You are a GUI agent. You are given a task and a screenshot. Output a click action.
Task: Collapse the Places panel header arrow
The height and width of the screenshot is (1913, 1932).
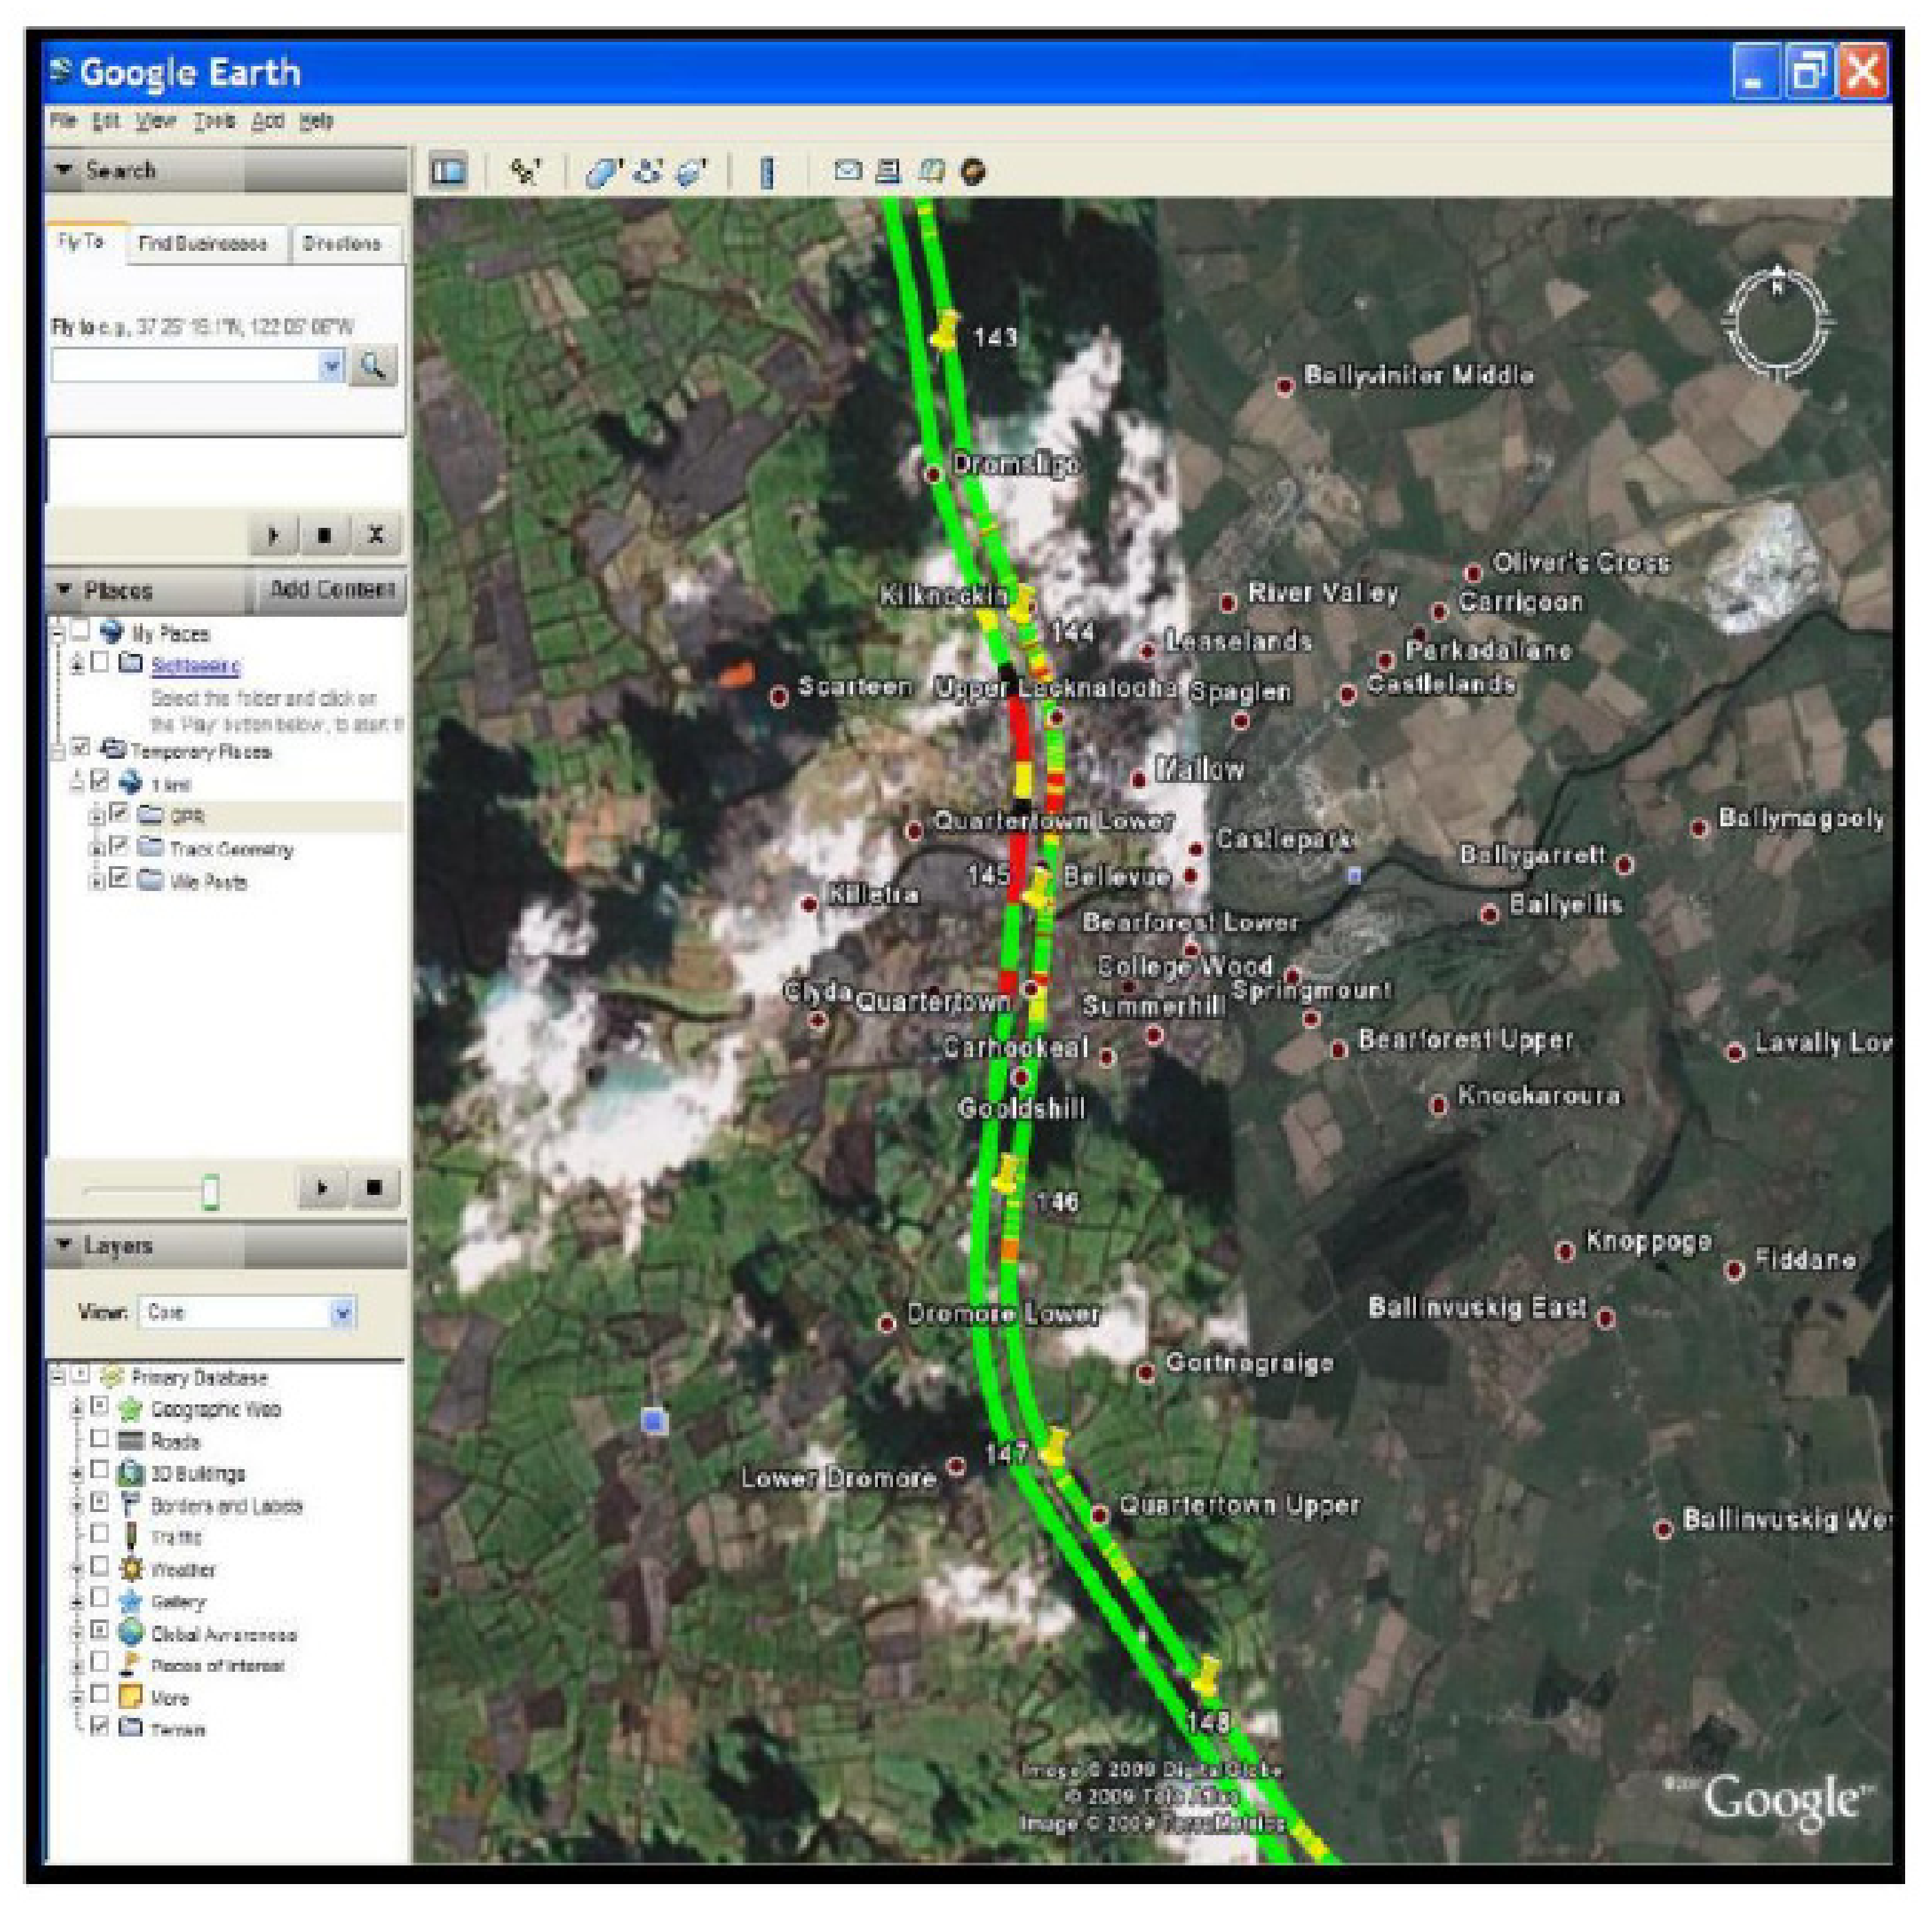(64, 590)
